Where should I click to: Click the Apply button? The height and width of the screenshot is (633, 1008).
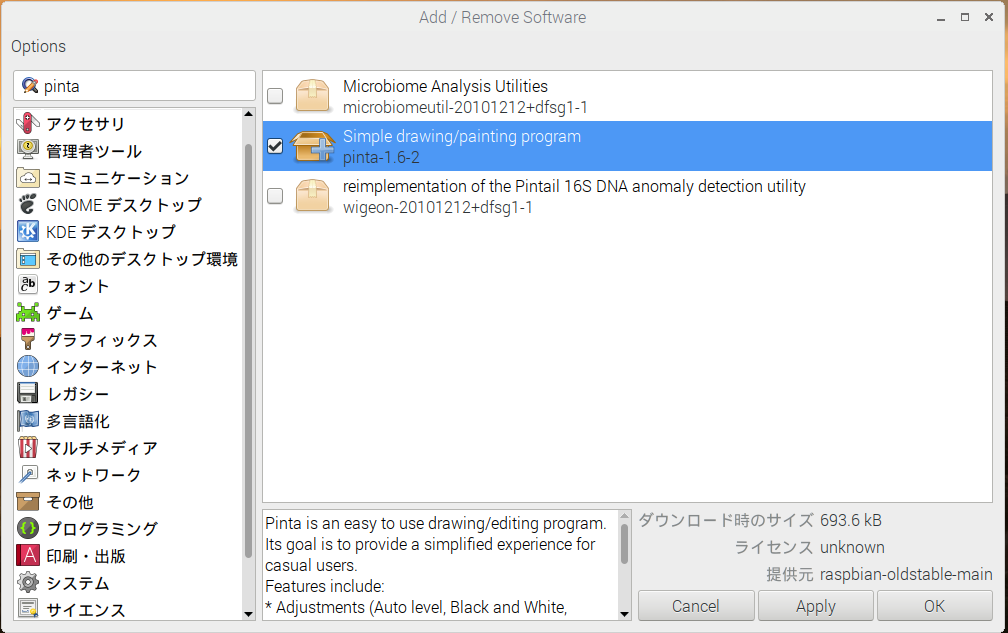click(816, 606)
